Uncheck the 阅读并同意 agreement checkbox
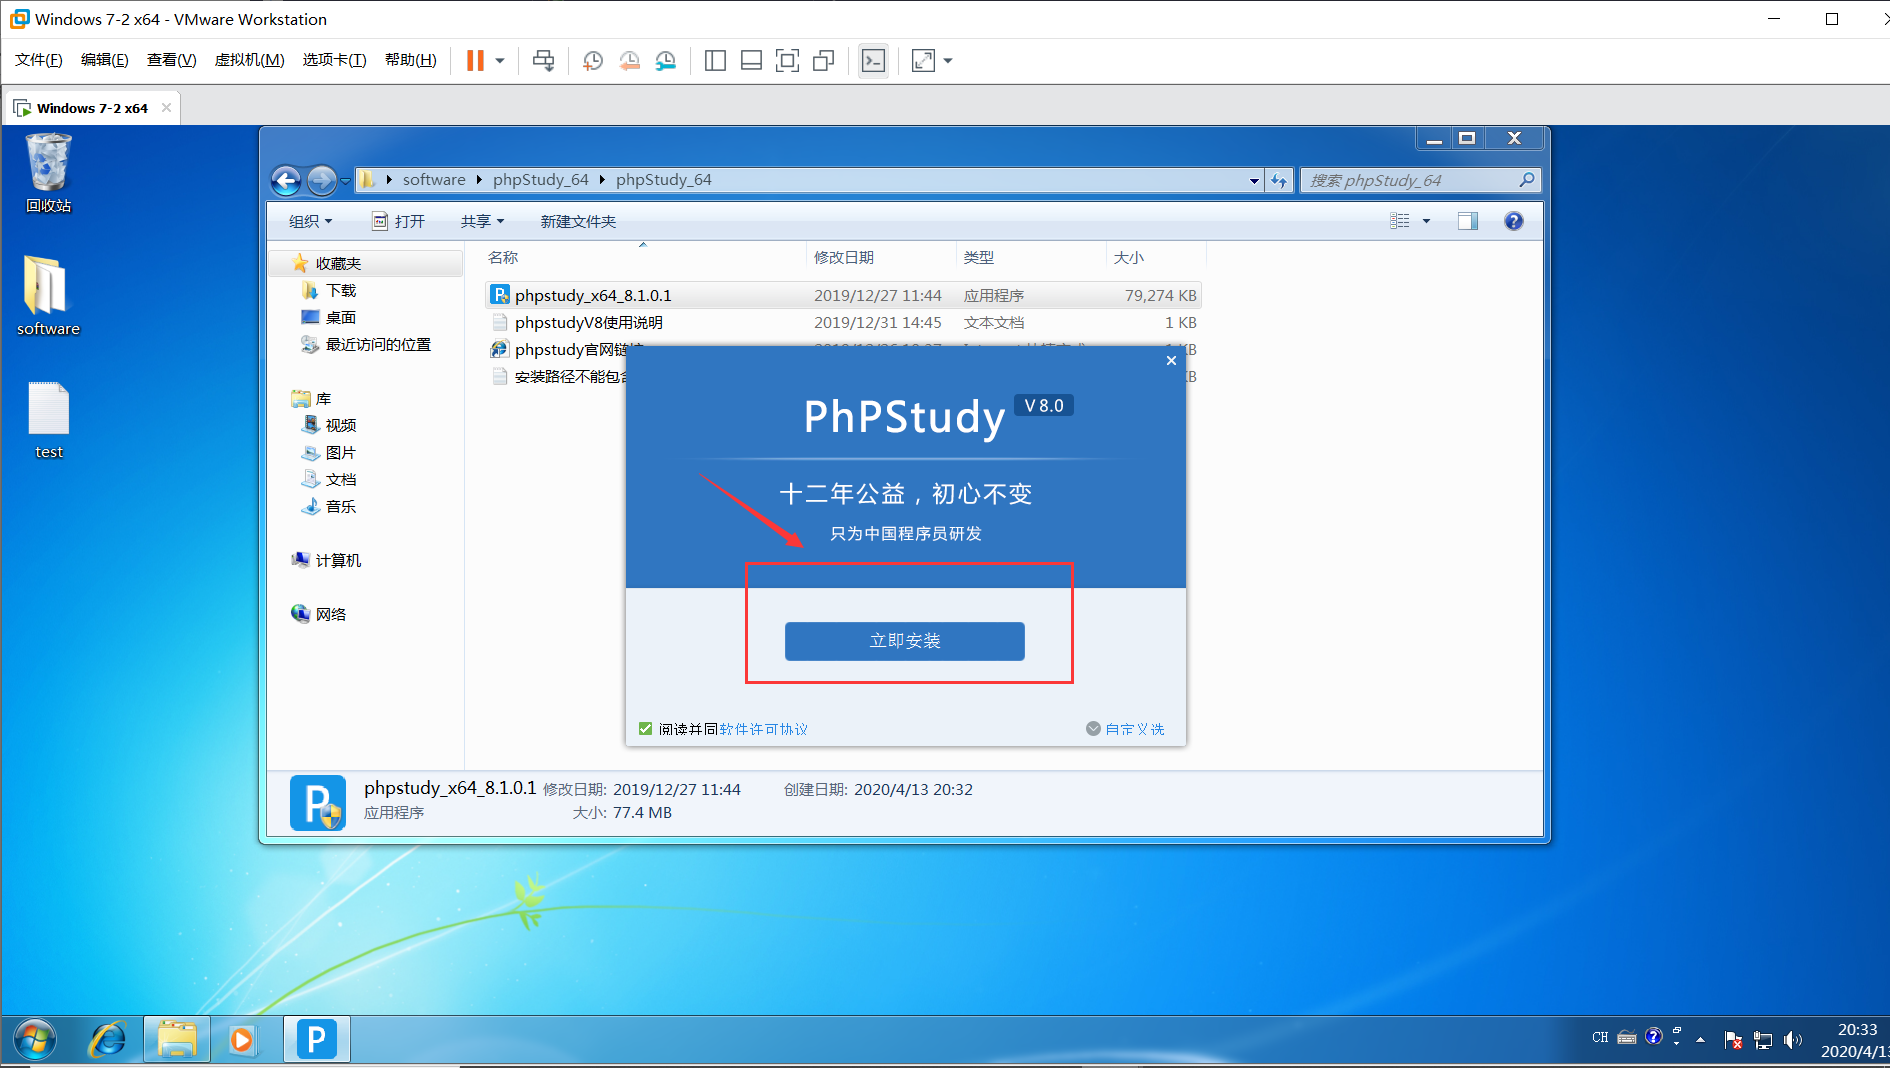This screenshot has height=1068, width=1890. (645, 729)
